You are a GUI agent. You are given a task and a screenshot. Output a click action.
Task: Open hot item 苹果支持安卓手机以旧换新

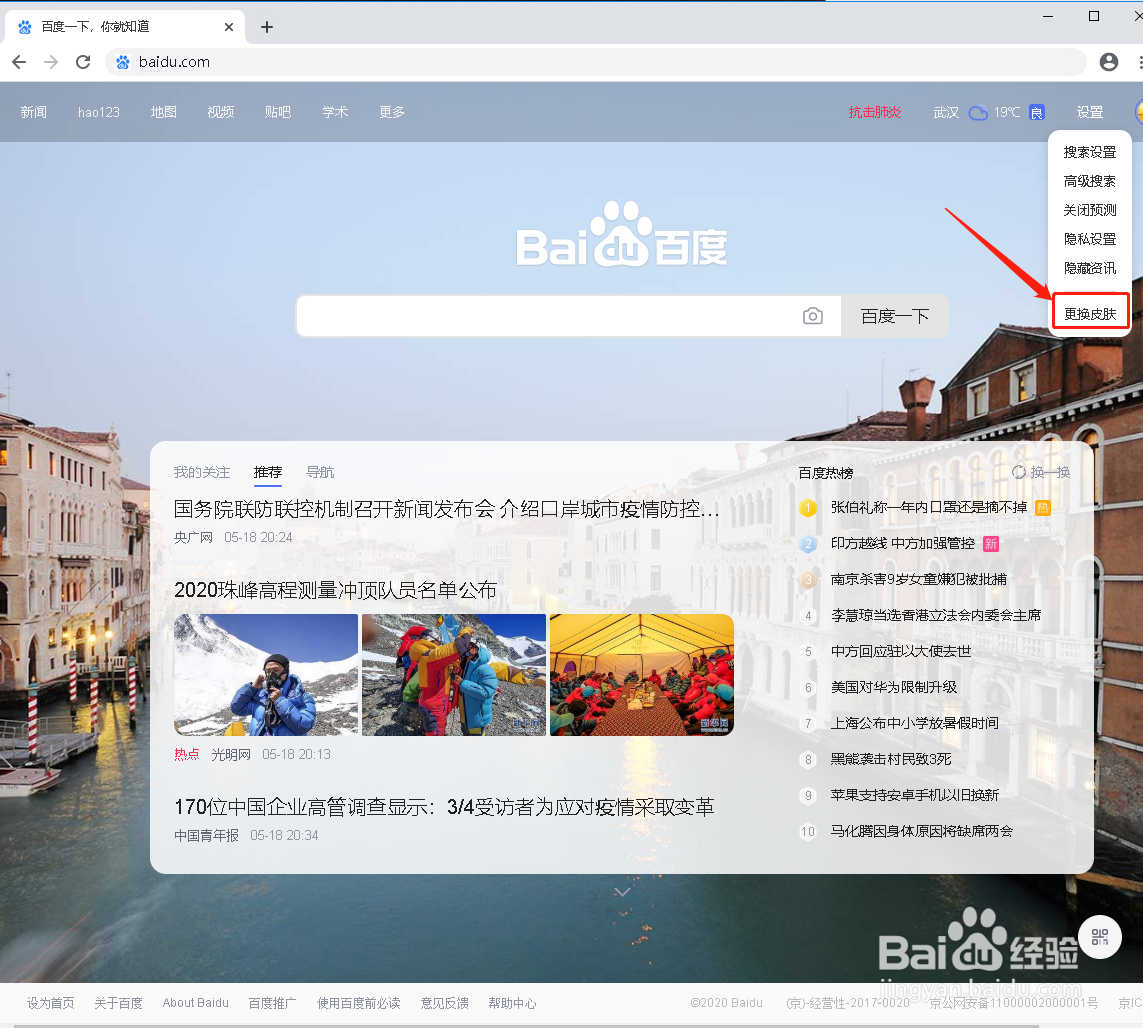pos(915,795)
